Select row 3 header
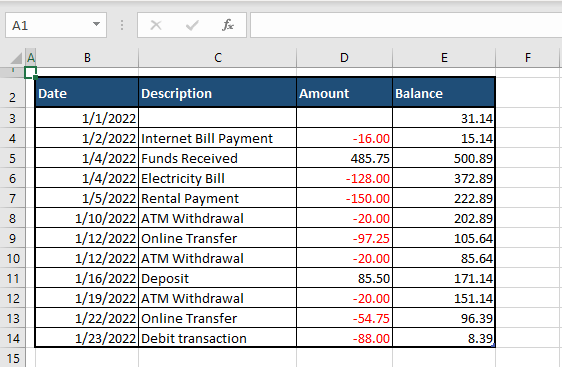The image size is (562, 367). [x=13, y=118]
